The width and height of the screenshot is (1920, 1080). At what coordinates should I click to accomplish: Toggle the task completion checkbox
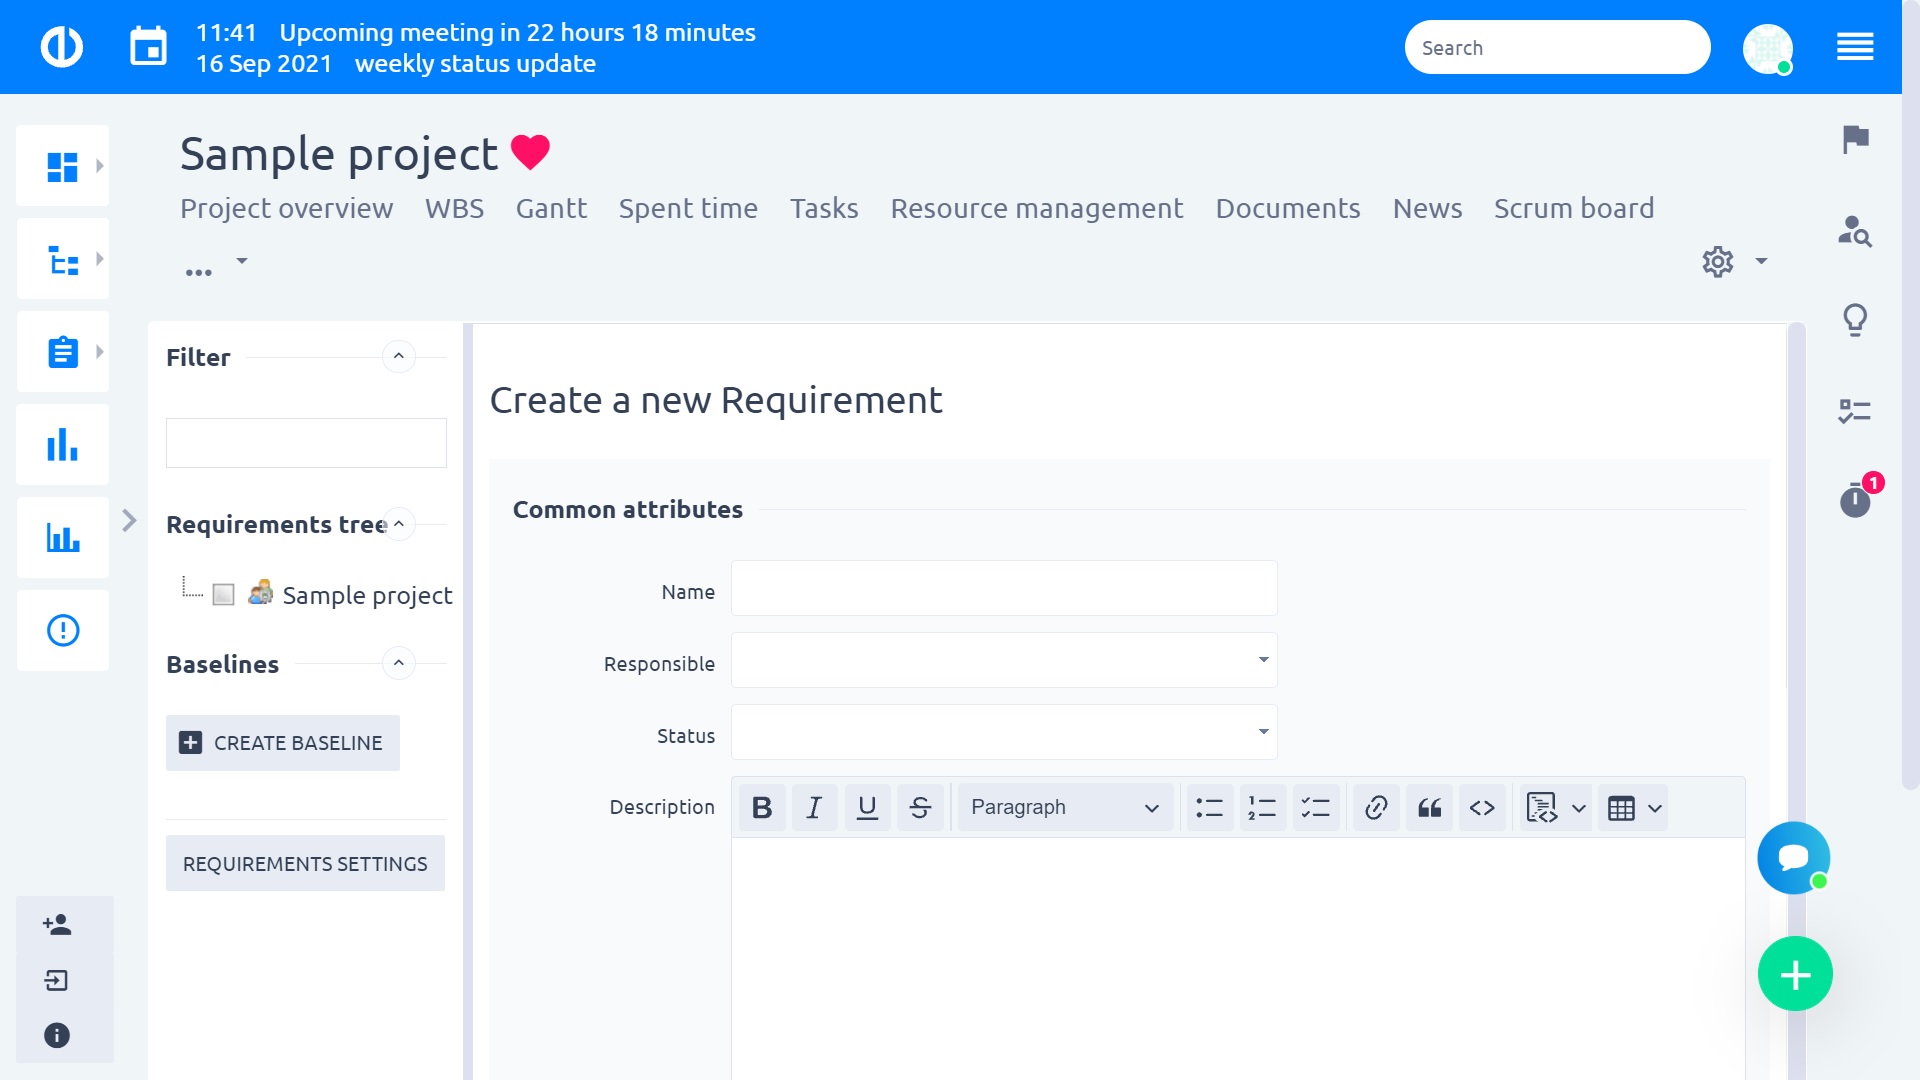click(x=223, y=595)
